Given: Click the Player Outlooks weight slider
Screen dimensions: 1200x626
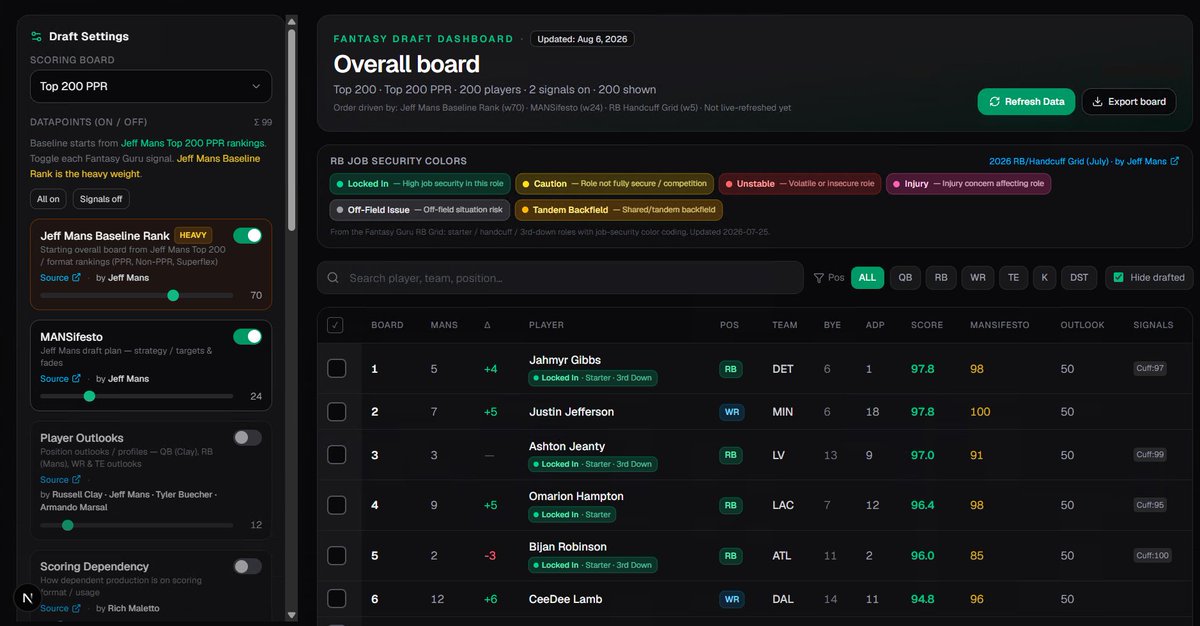Looking at the screenshot, I should 137,525.
